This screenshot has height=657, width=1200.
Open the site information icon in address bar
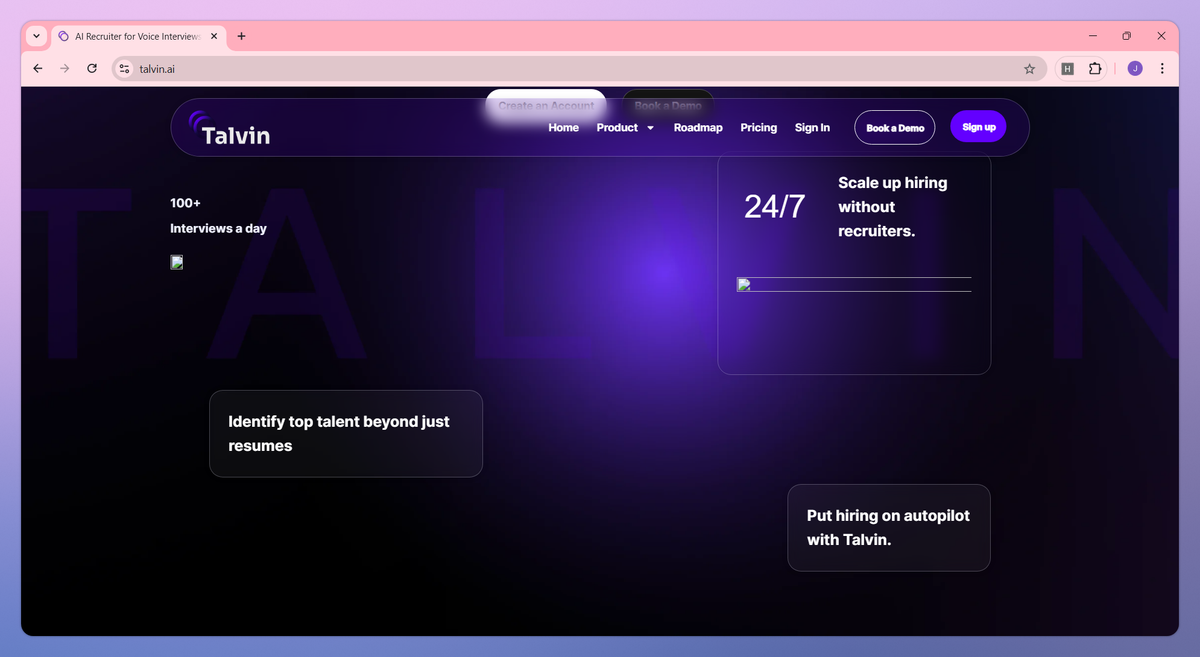click(x=124, y=69)
